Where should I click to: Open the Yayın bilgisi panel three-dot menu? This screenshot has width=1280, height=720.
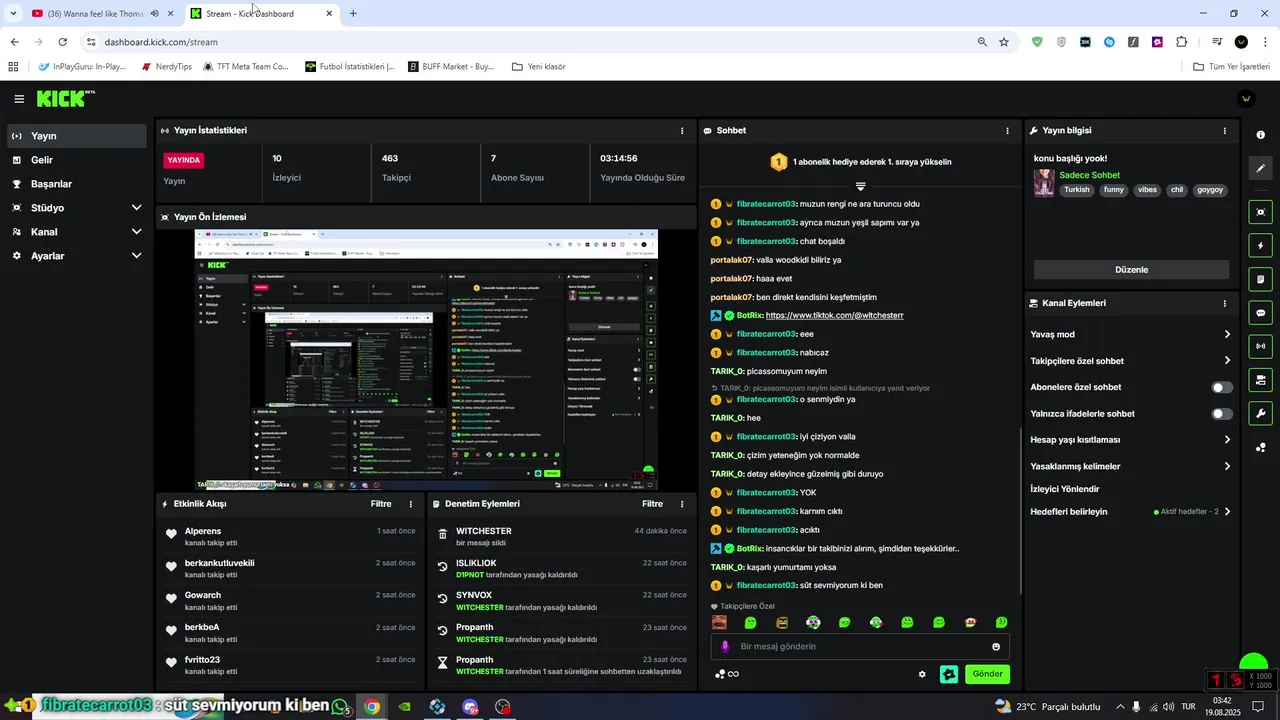pos(1224,131)
